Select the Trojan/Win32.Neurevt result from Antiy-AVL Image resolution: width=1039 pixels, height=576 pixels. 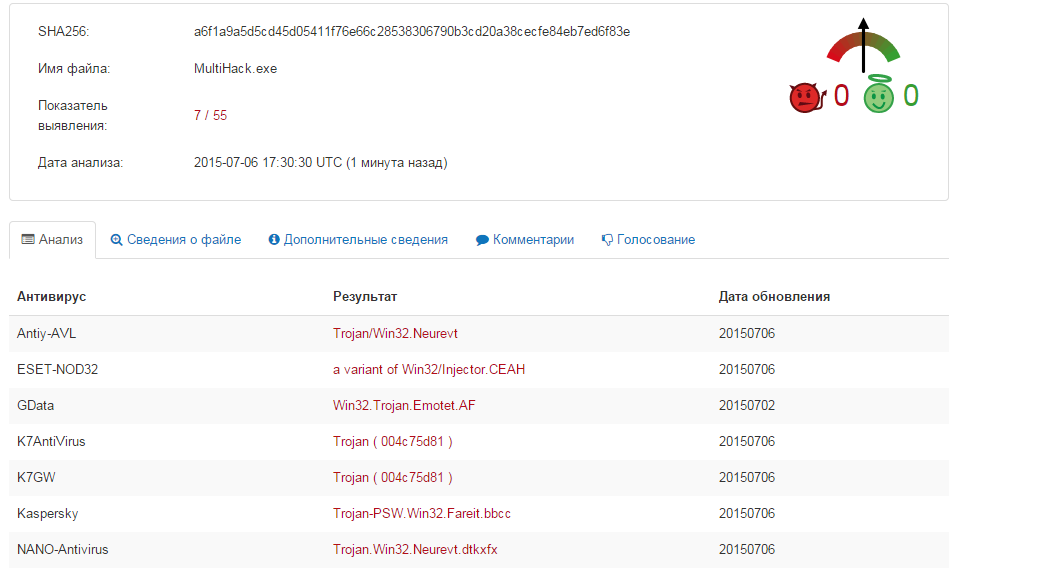pyautogui.click(x=395, y=334)
